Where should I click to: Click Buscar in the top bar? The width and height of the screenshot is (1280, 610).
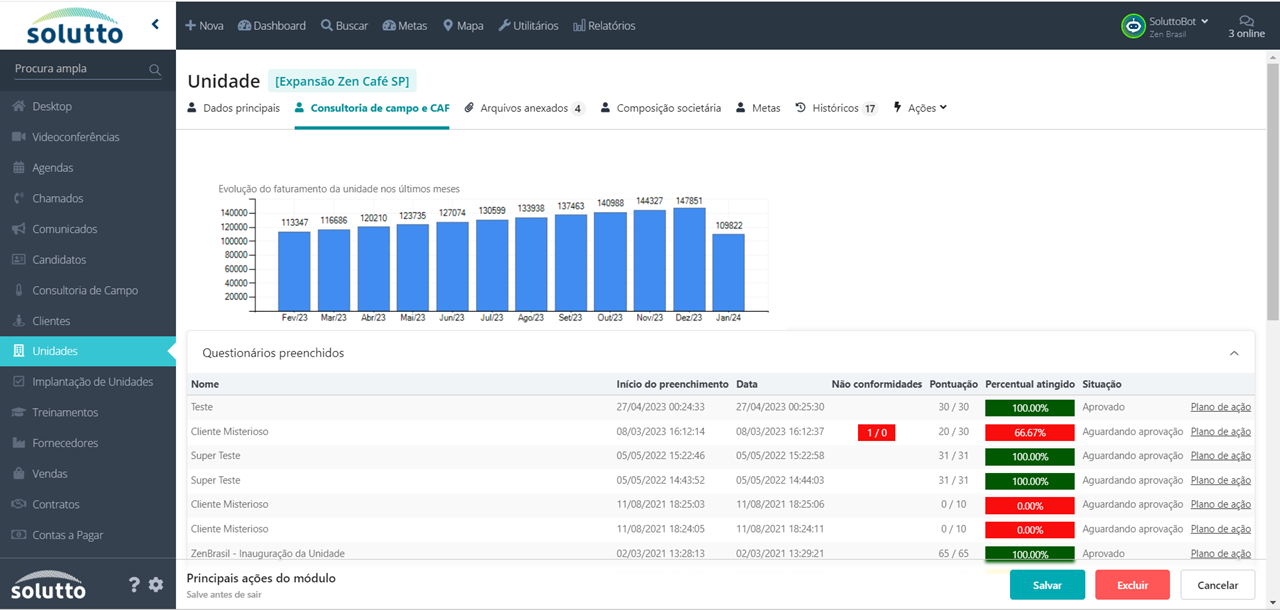pyautogui.click(x=344, y=26)
